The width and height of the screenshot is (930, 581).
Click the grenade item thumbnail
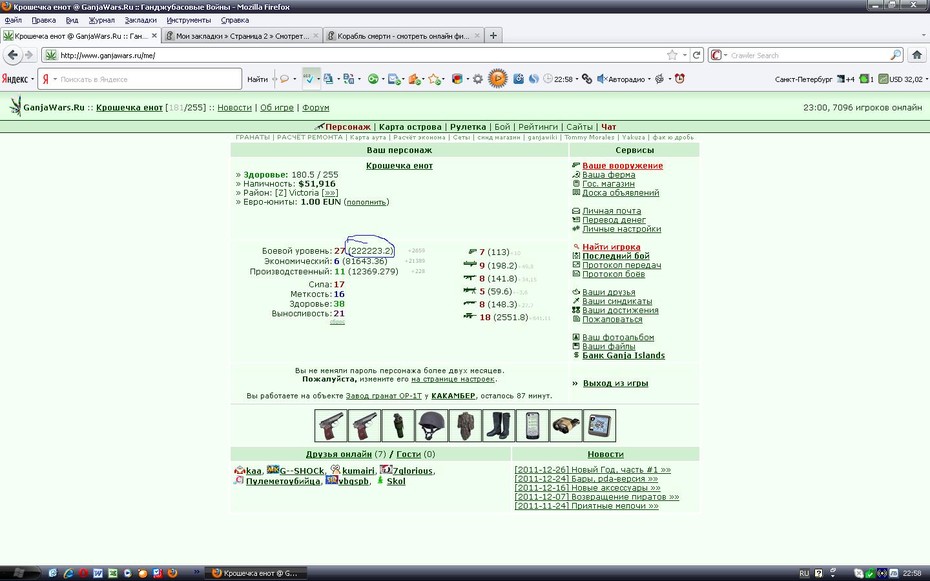[x=398, y=426]
